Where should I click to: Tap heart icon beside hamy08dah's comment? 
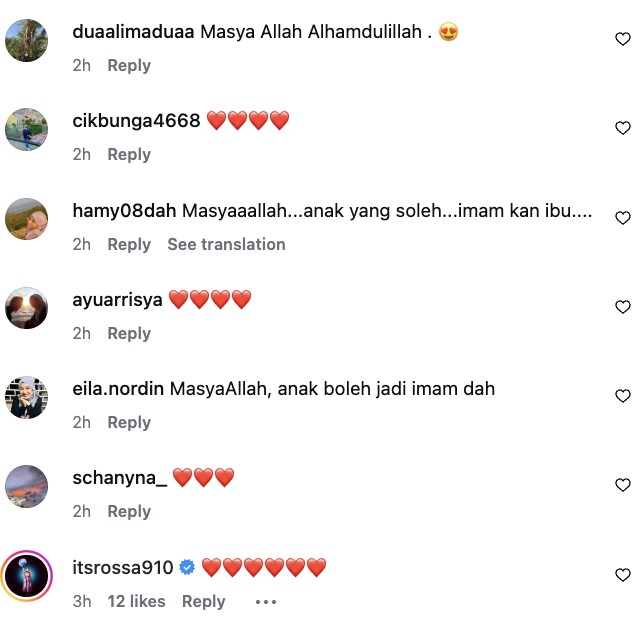click(623, 218)
